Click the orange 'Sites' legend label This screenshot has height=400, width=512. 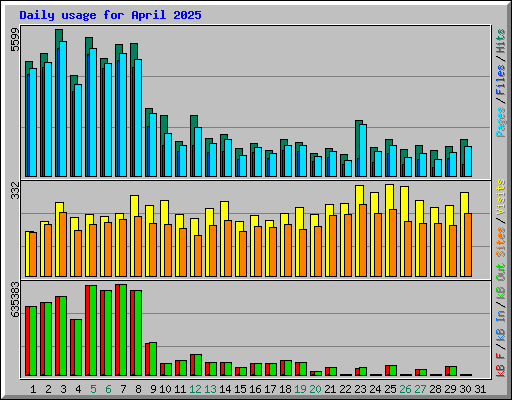tap(500, 241)
